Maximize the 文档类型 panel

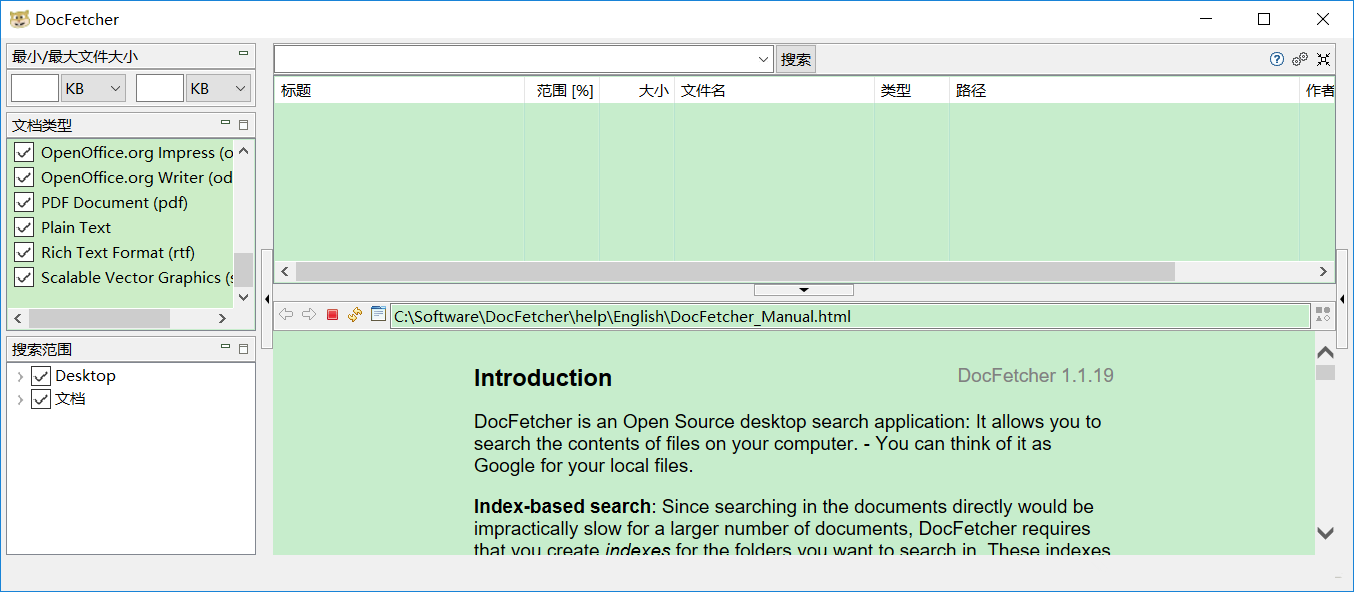click(243, 125)
